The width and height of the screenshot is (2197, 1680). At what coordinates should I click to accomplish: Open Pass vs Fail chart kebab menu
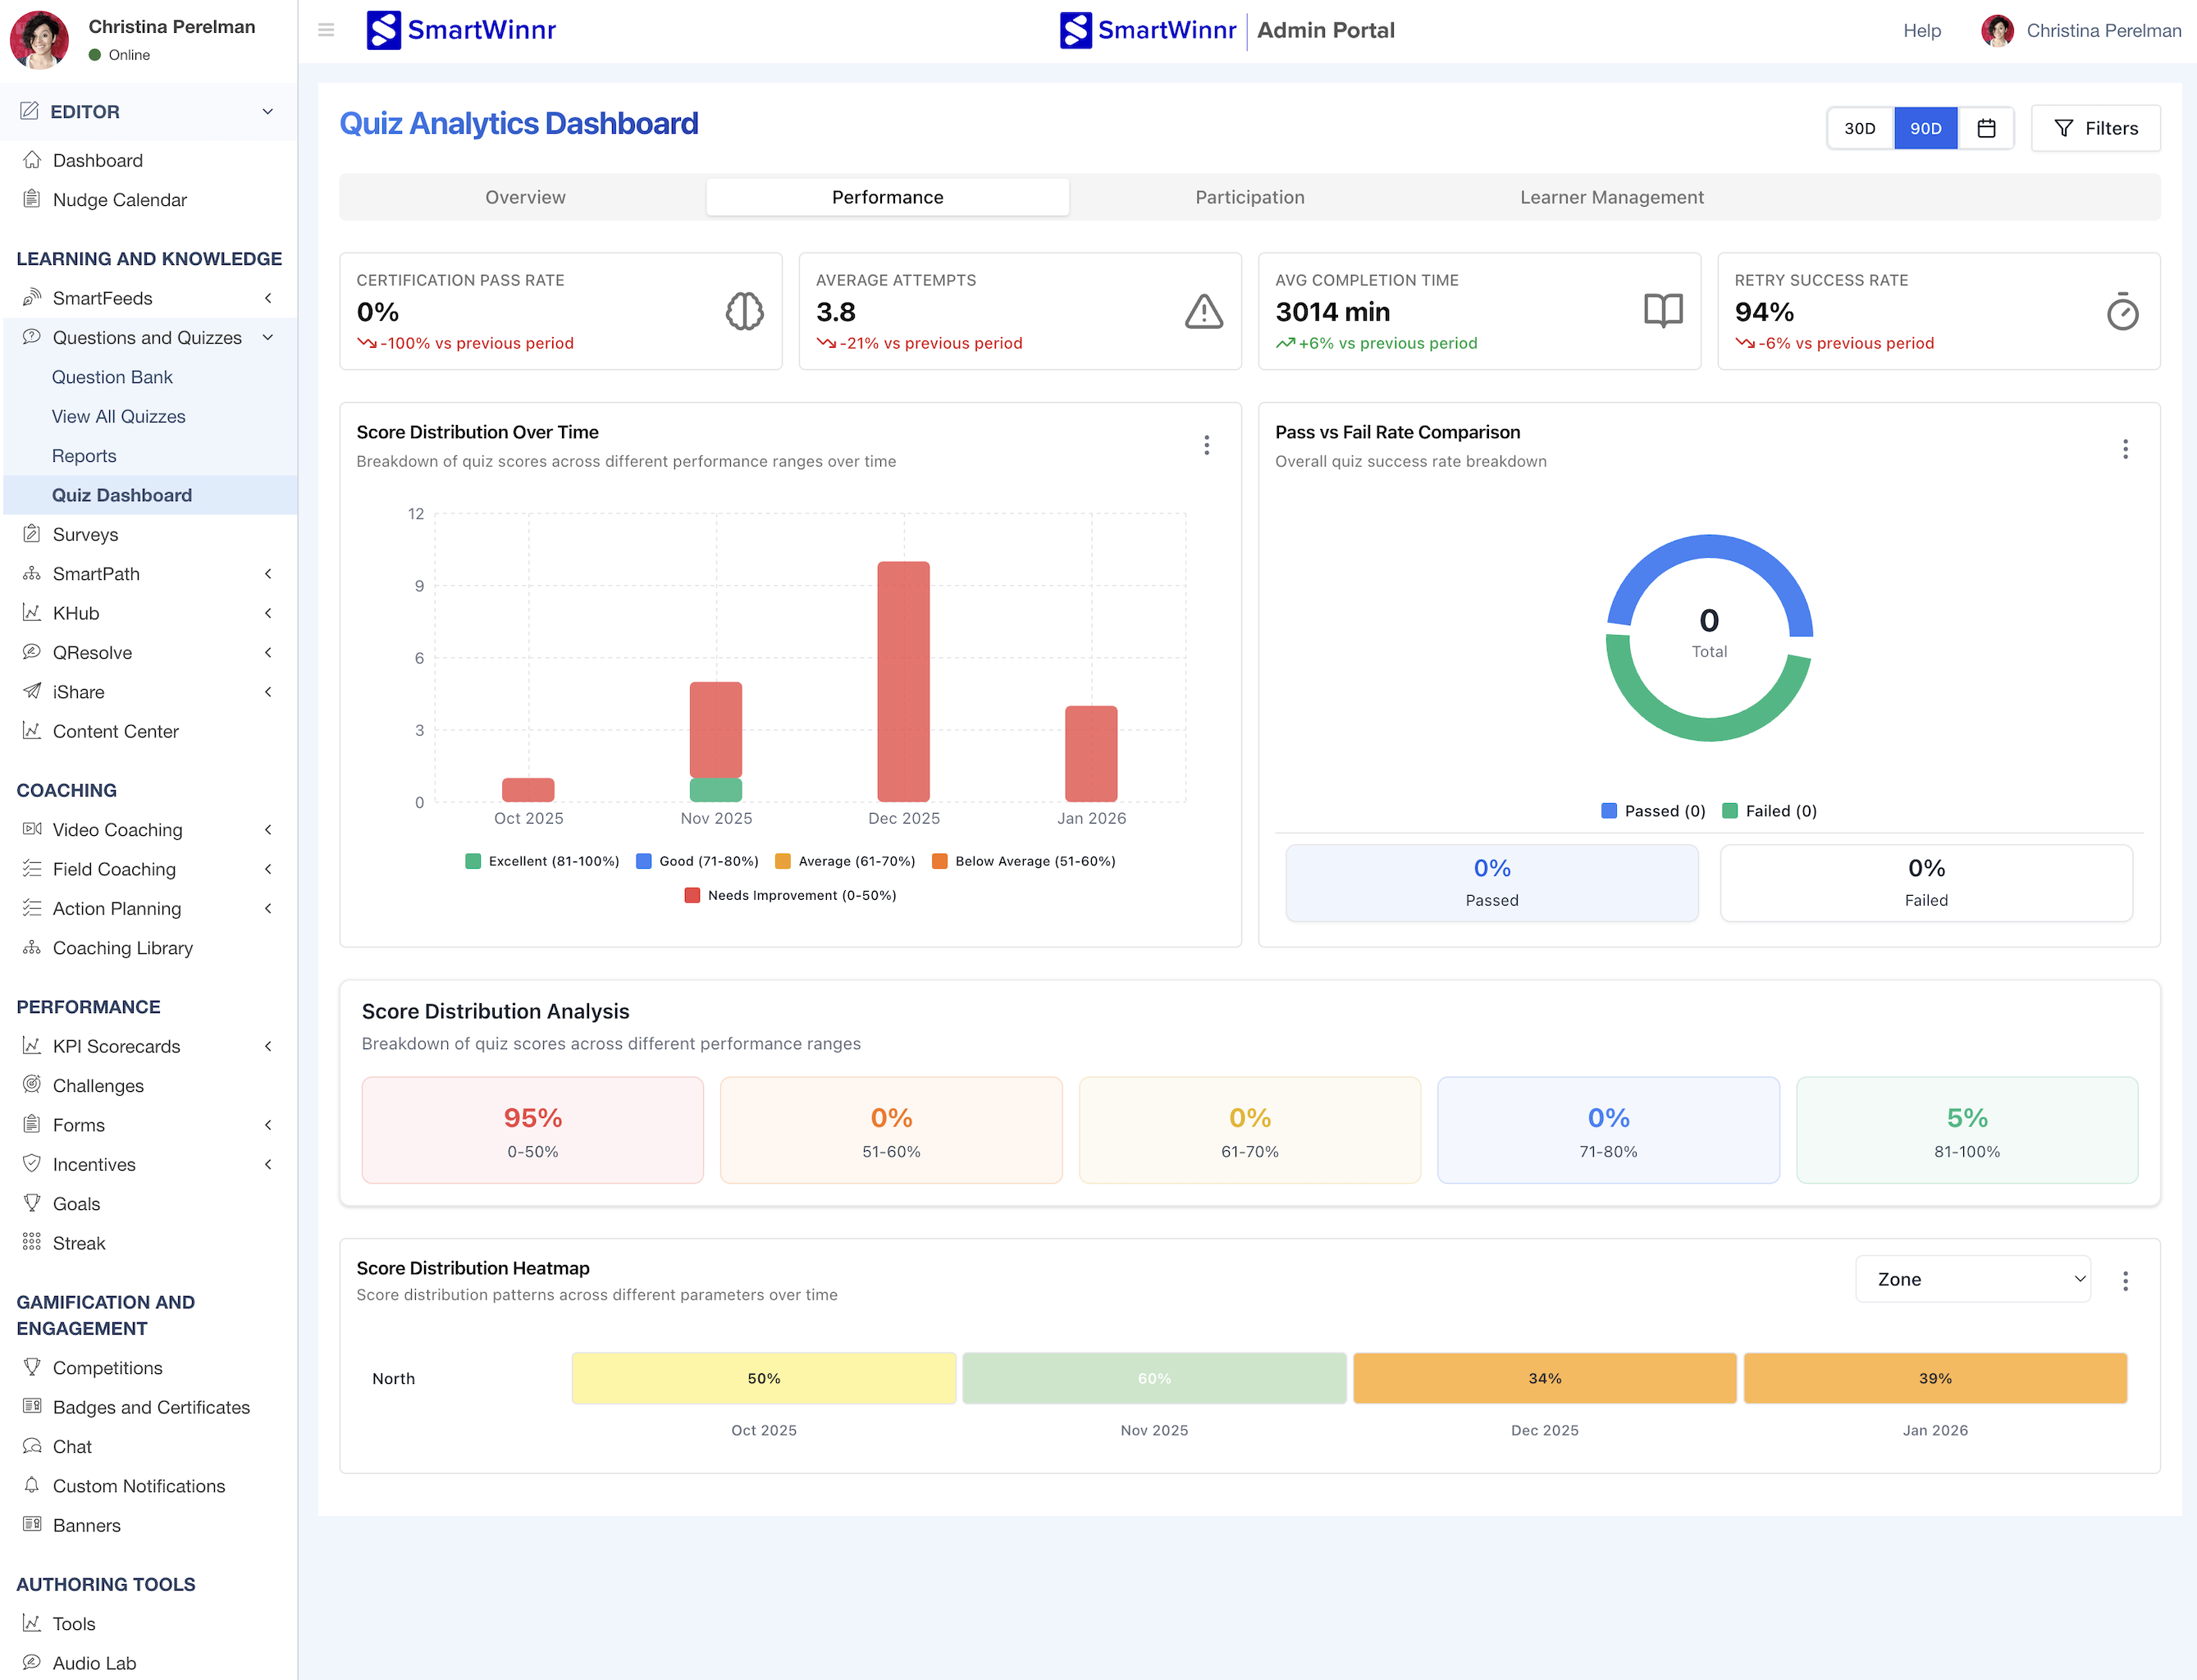(x=2125, y=449)
